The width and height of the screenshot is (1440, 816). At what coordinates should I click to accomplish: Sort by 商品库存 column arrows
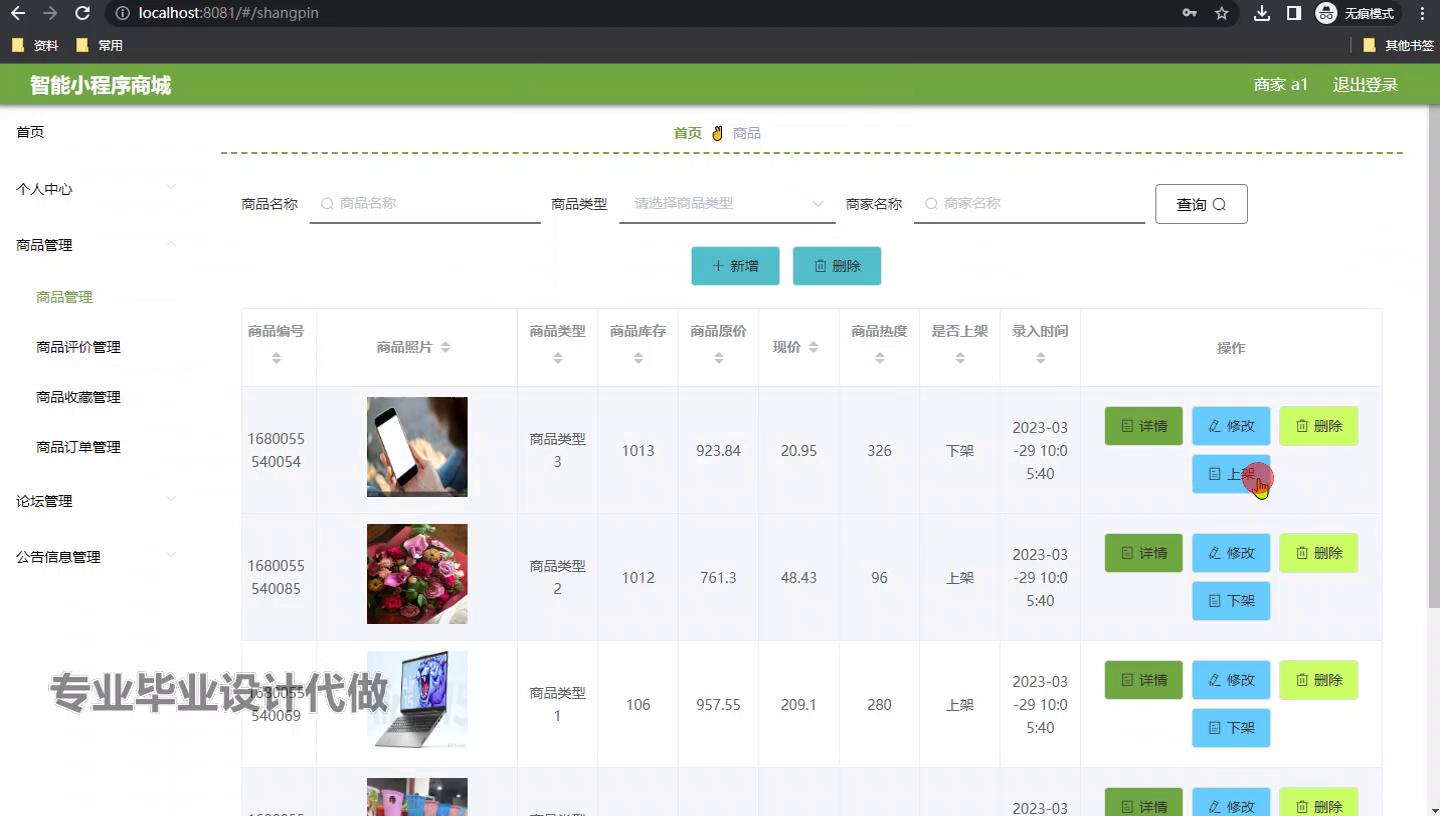(638, 357)
